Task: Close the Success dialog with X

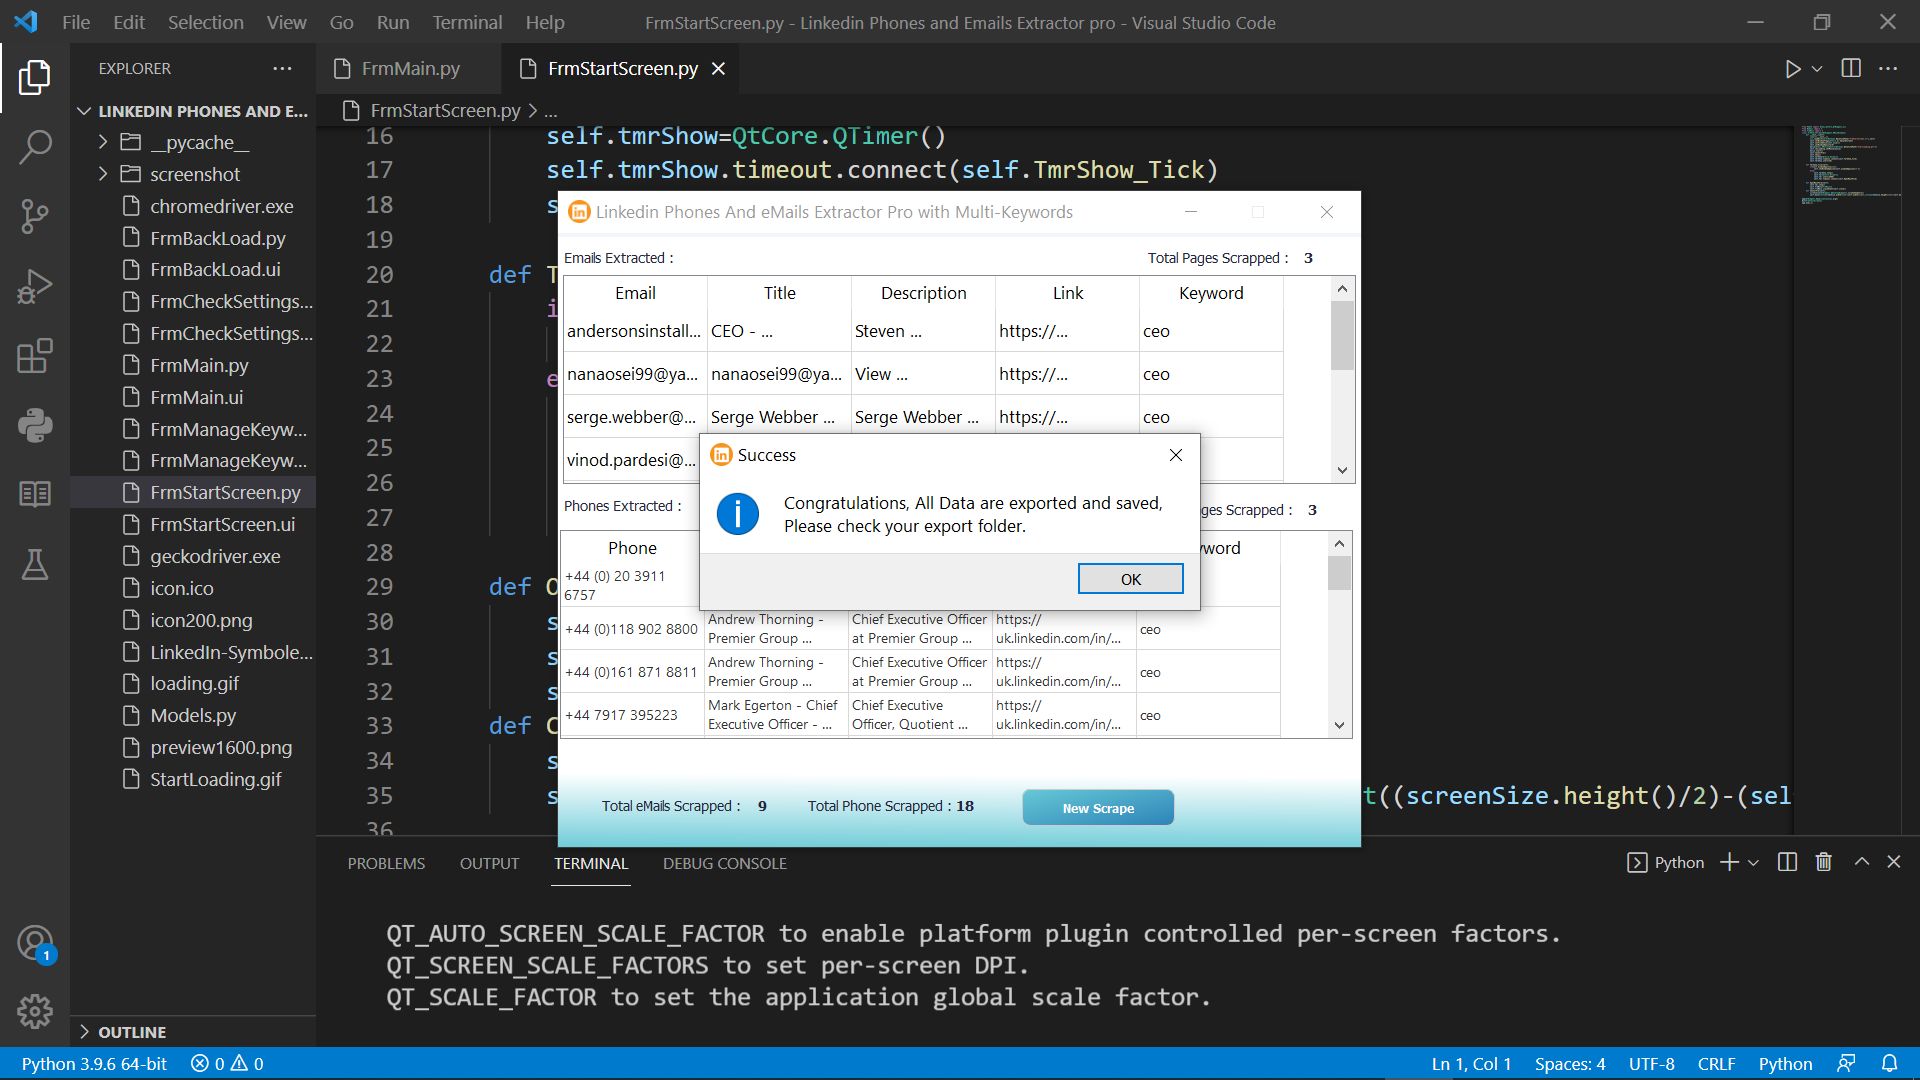Action: click(x=1176, y=455)
